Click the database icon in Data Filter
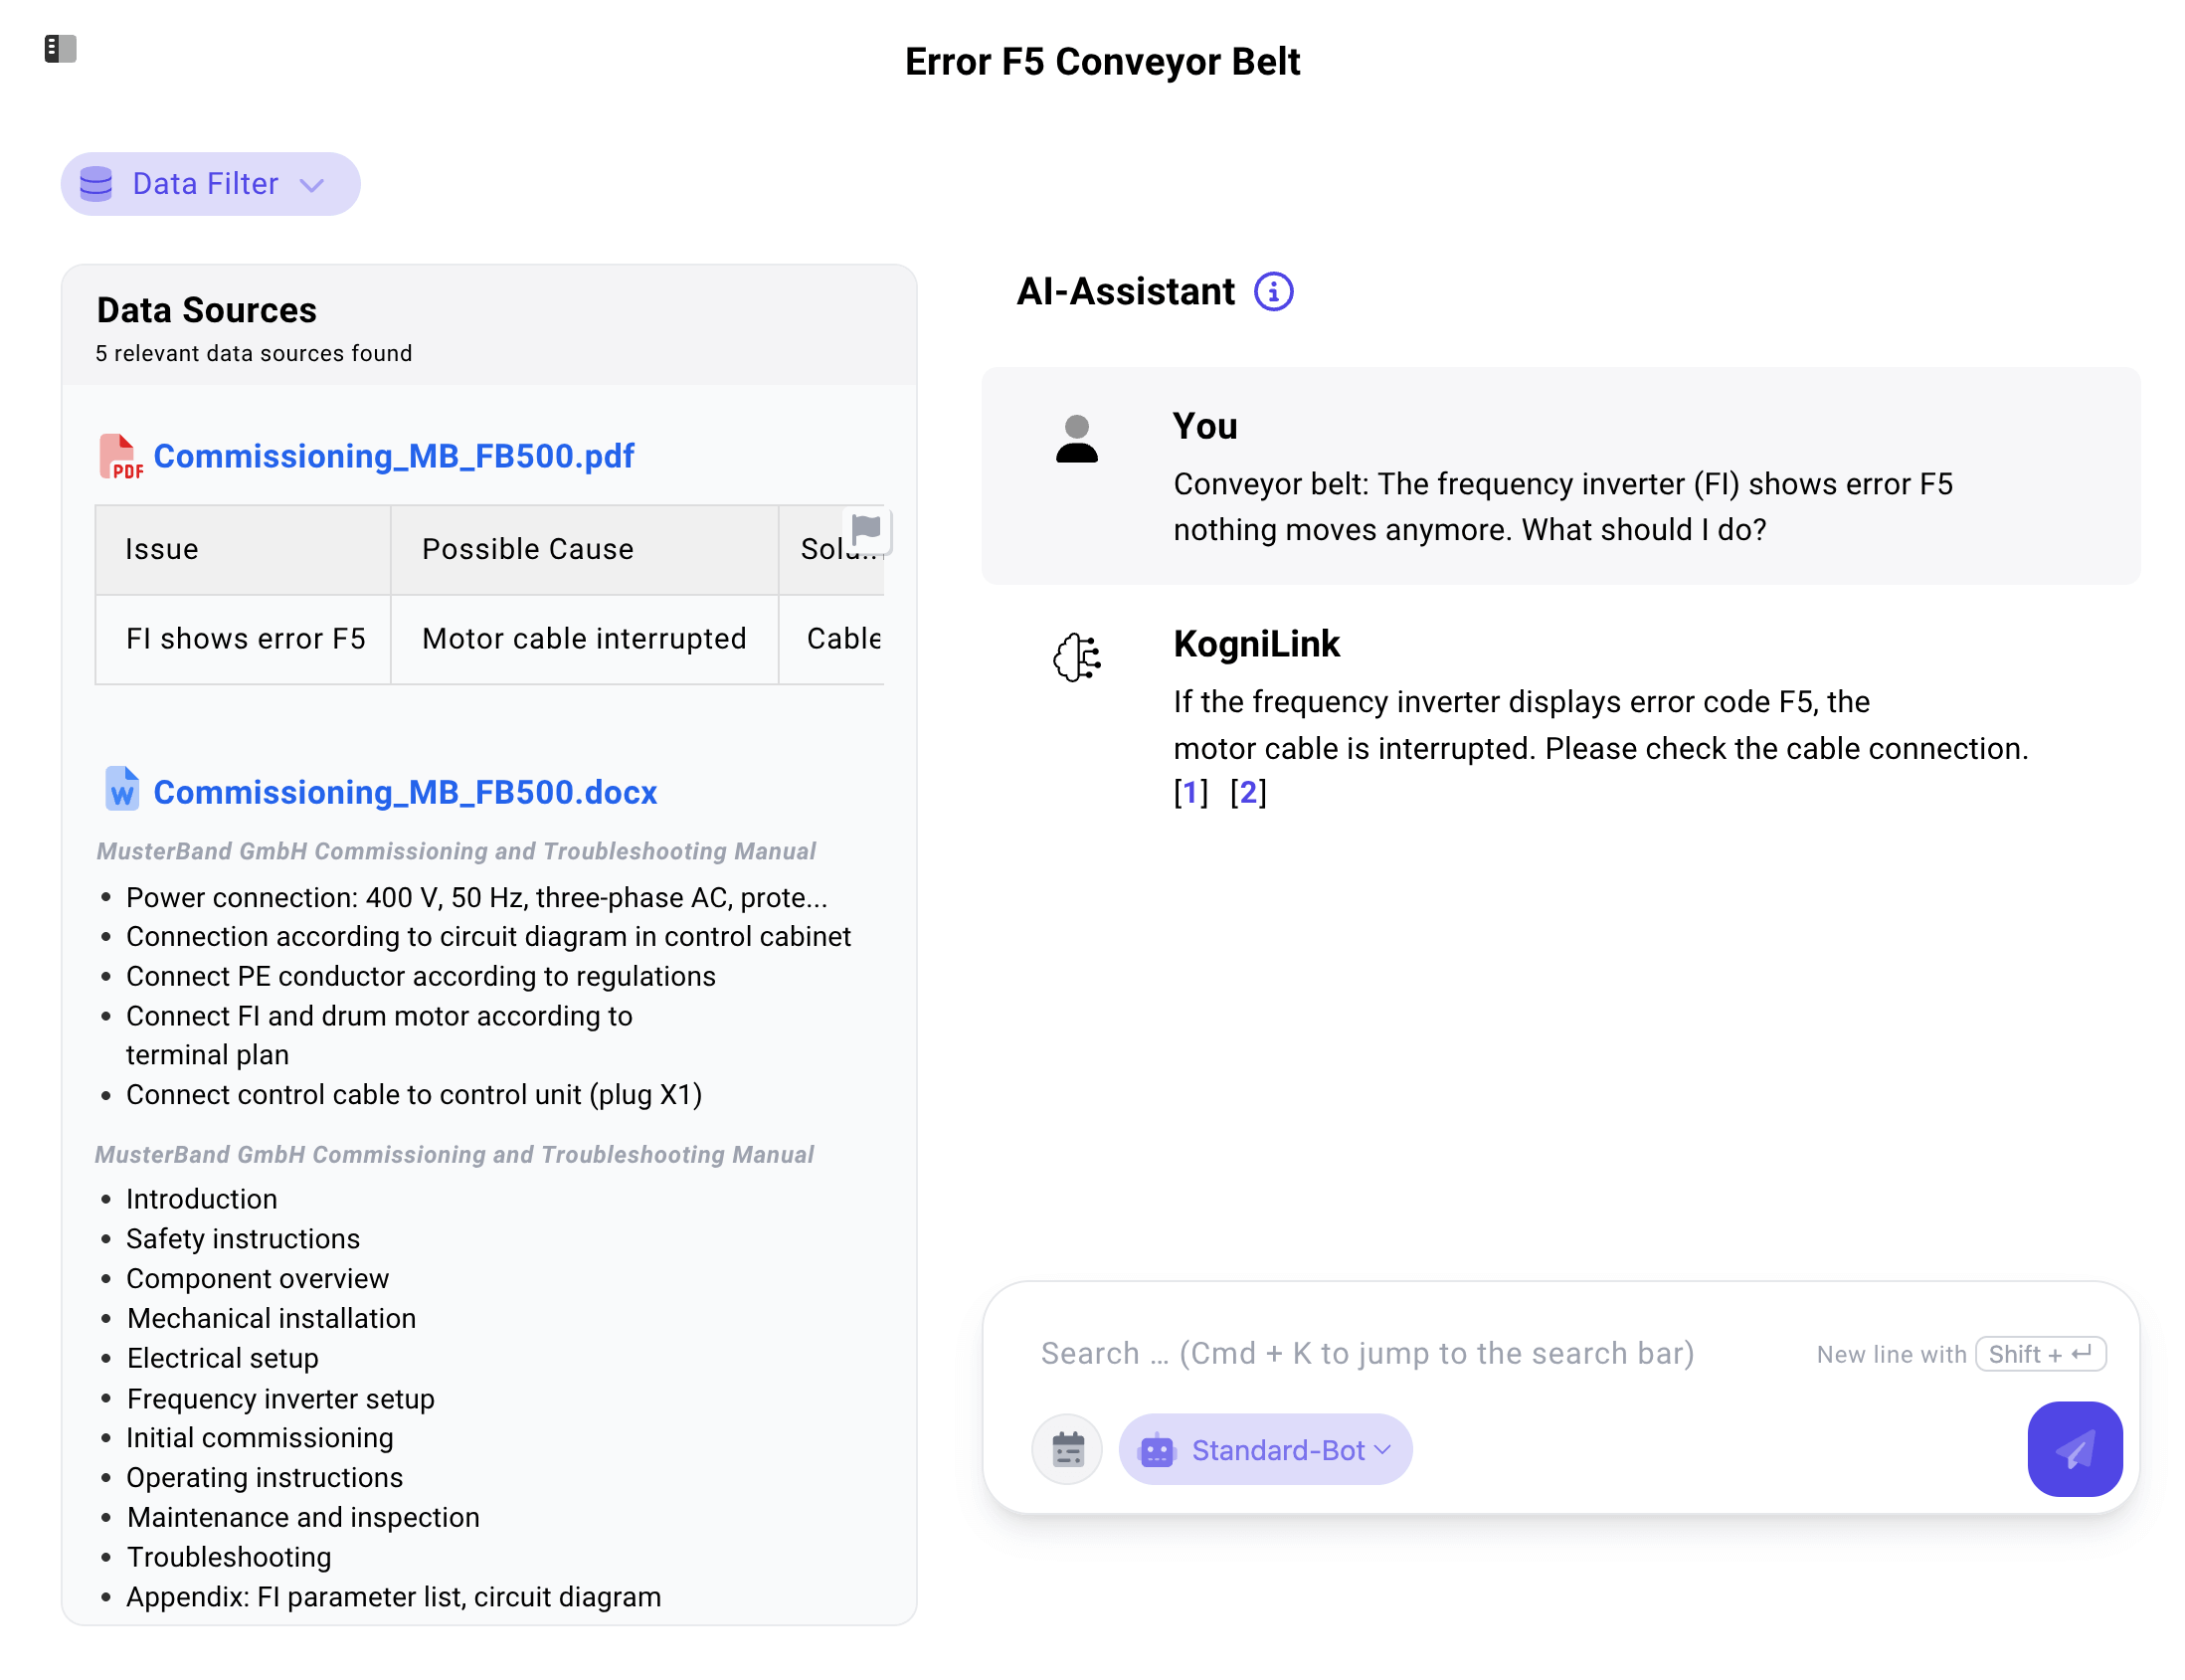 coord(96,184)
